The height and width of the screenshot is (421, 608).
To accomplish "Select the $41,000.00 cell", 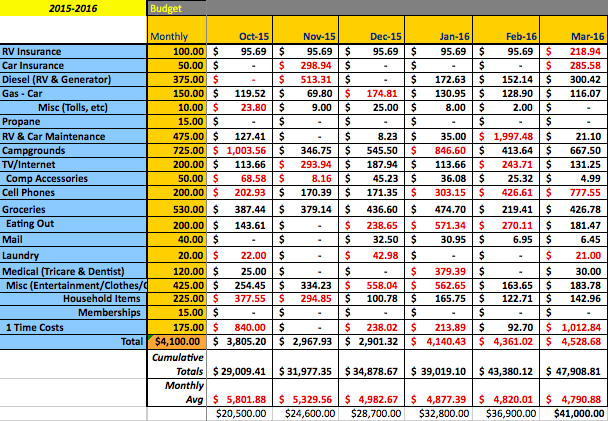I will tap(574, 414).
